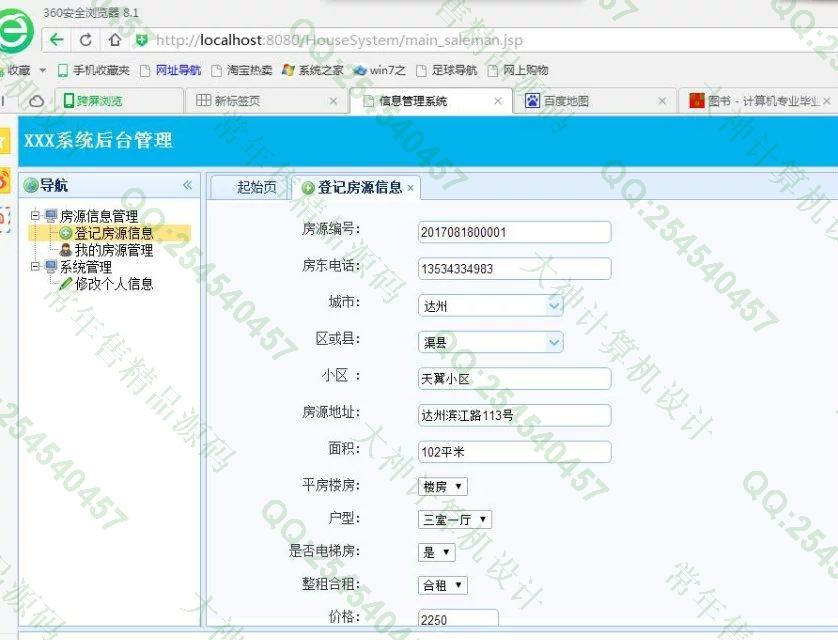Switch to 起始页 content tab
The width and height of the screenshot is (838, 640).
(x=251, y=187)
